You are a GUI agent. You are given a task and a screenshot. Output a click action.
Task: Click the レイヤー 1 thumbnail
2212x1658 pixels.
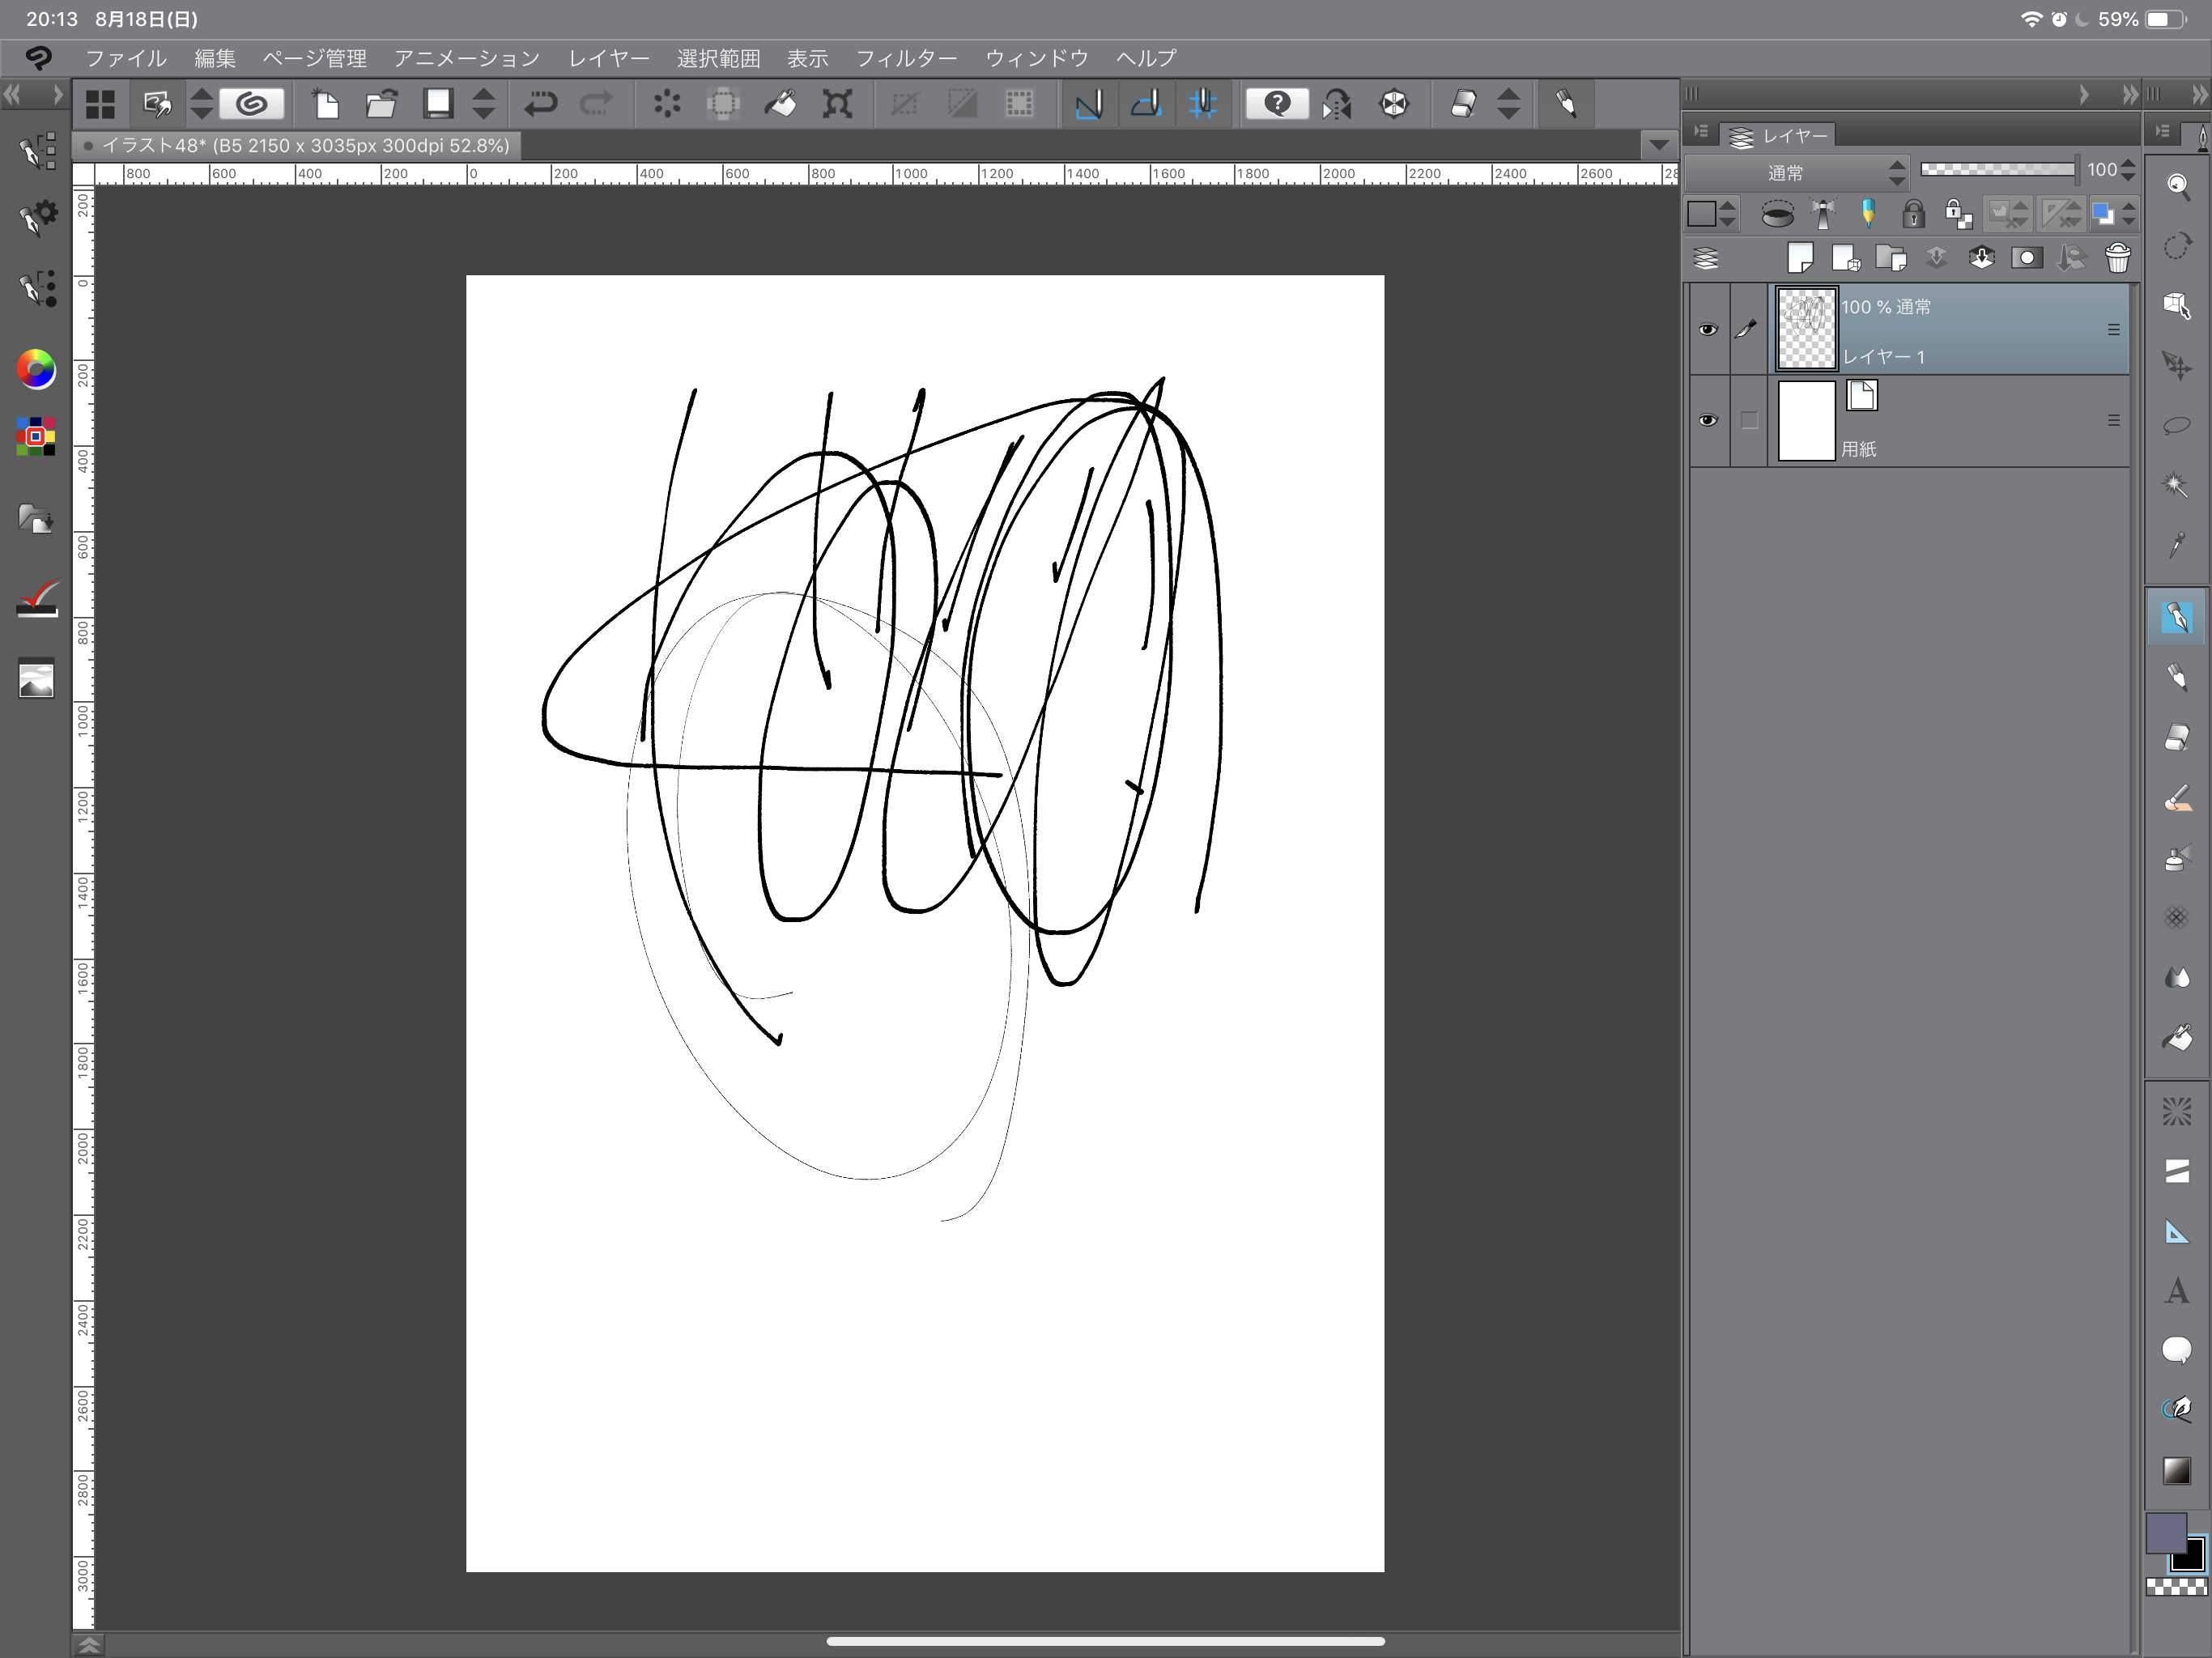[1806, 329]
